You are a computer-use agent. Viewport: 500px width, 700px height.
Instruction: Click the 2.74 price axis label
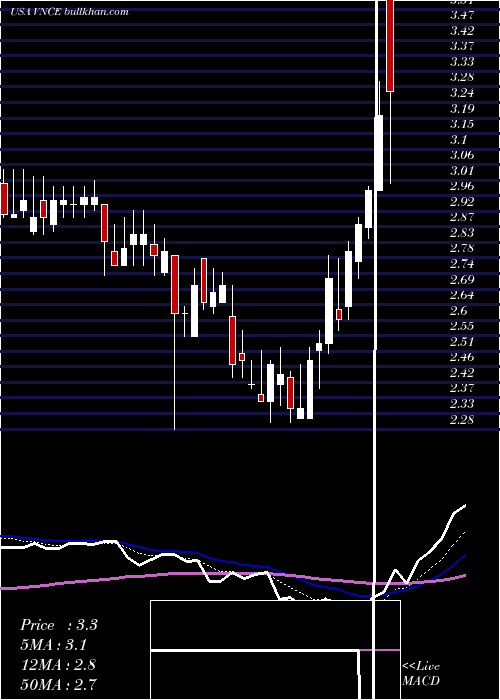462,264
